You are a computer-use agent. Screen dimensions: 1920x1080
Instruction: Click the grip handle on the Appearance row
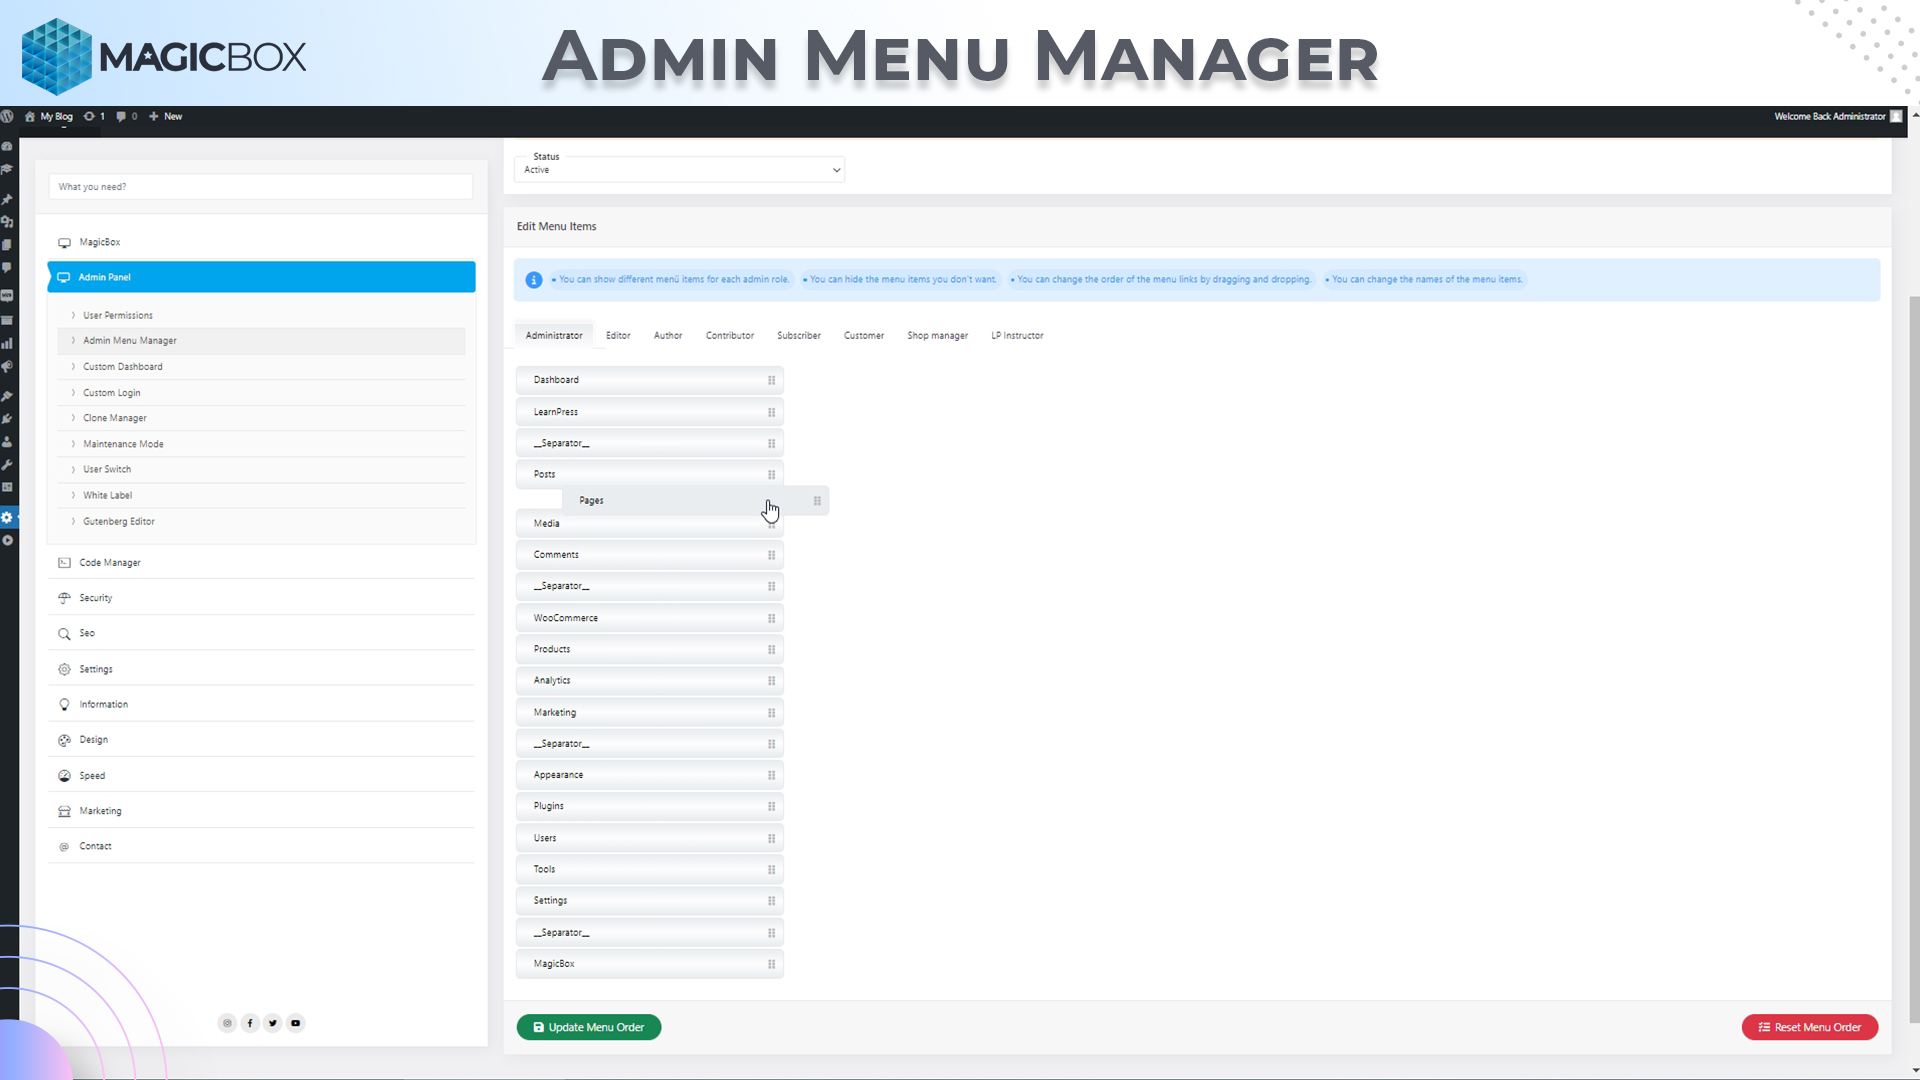771,776
